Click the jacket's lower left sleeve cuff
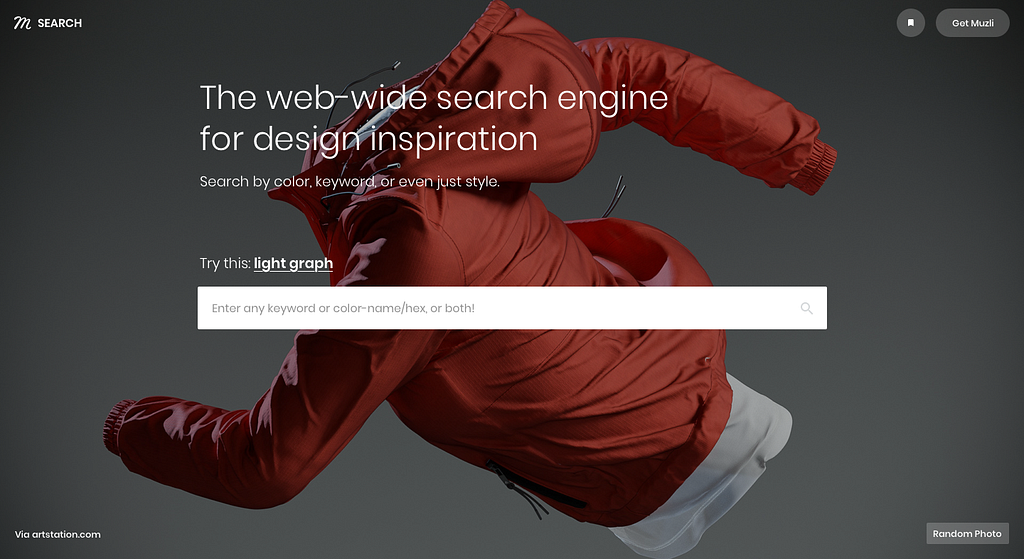The image size is (1024, 559). [x=118, y=428]
